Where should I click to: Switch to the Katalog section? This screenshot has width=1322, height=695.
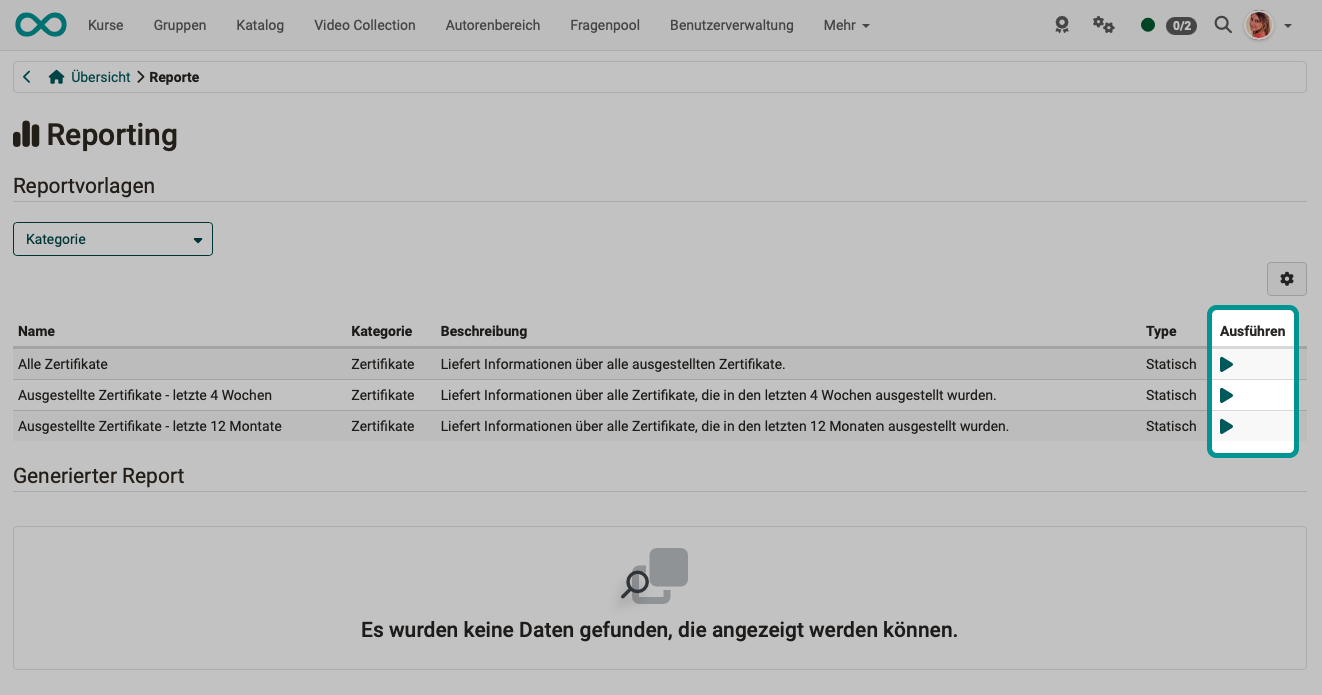[x=259, y=25]
